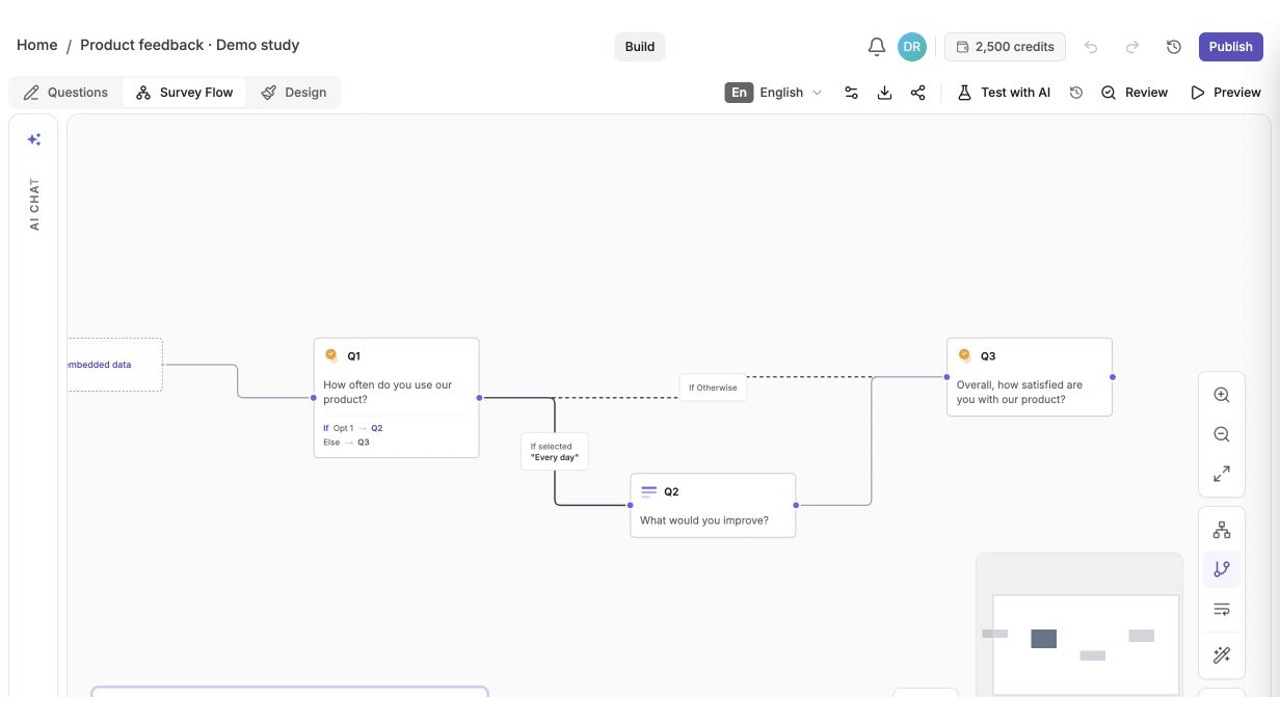
Task: Open test history icon next to Test with AI
Action: tap(1076, 92)
